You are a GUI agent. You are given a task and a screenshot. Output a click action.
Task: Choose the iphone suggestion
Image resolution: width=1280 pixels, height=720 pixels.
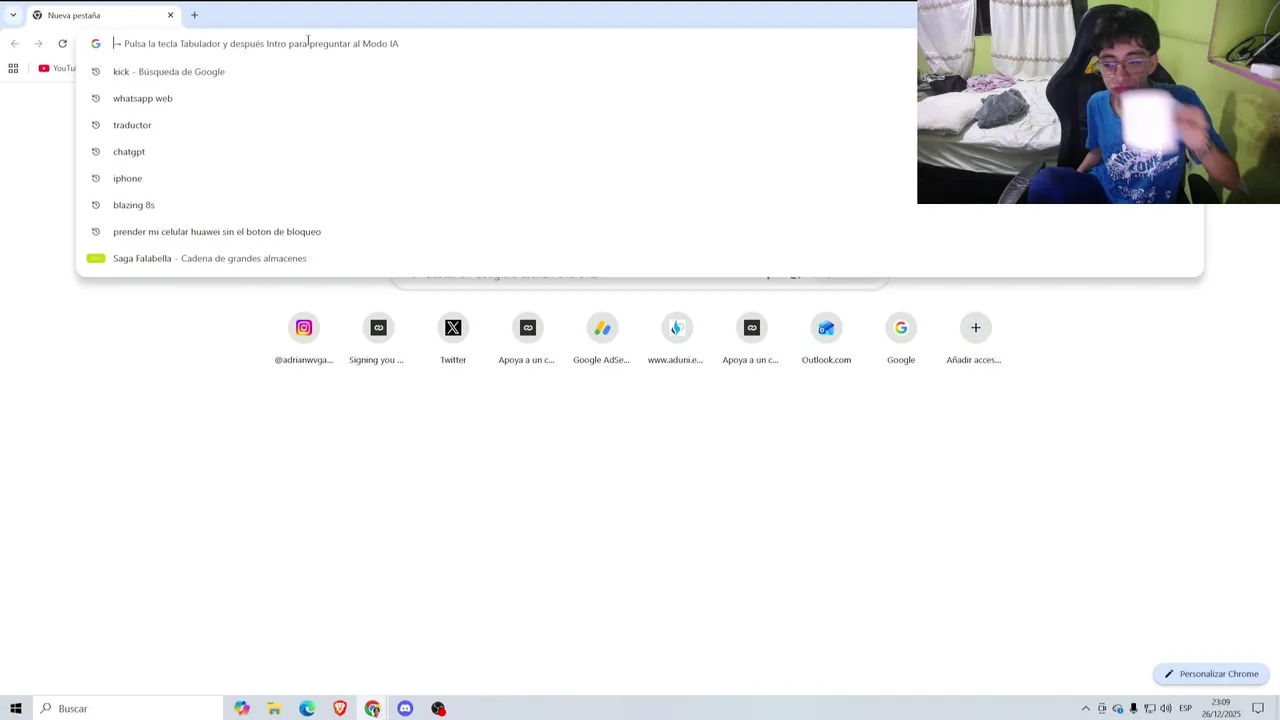(640, 178)
